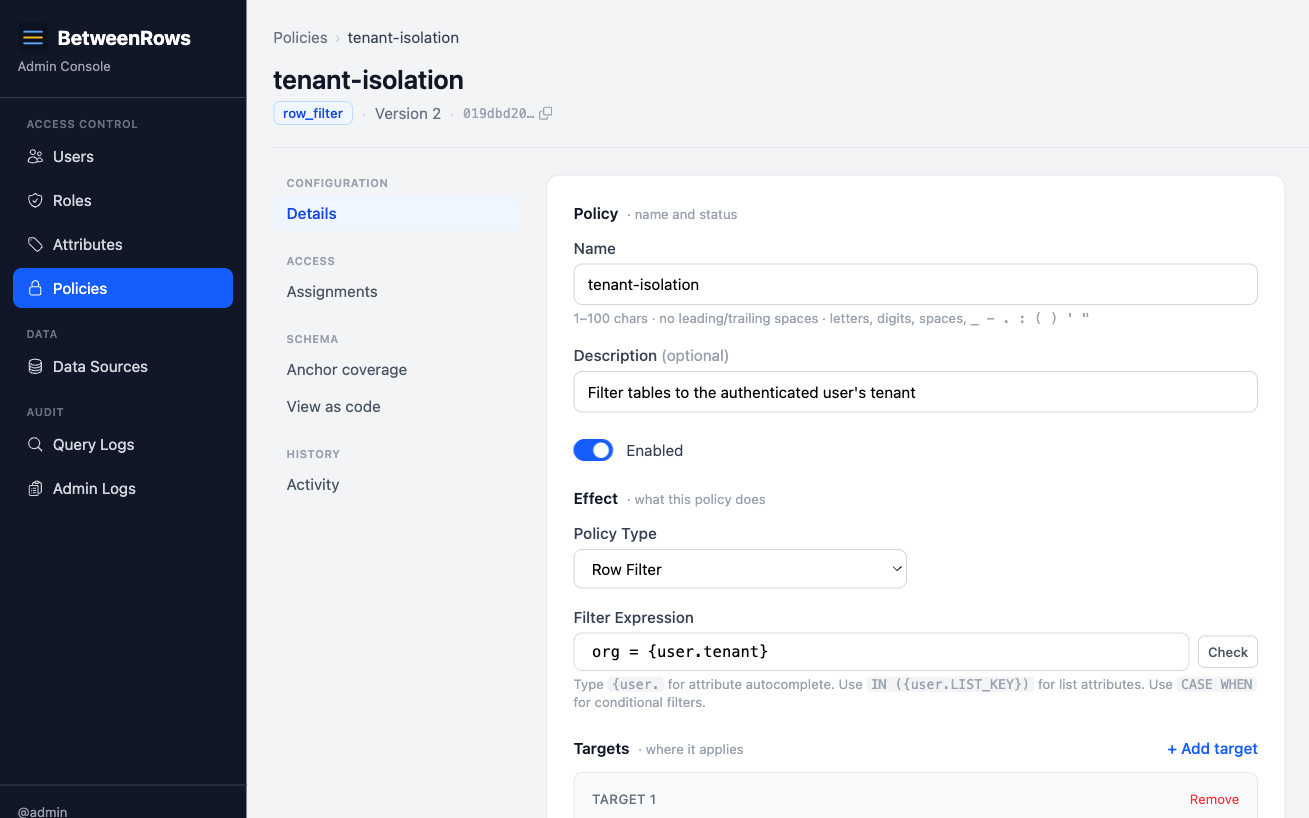Click the Admin Logs clipboard icon

tap(35, 489)
